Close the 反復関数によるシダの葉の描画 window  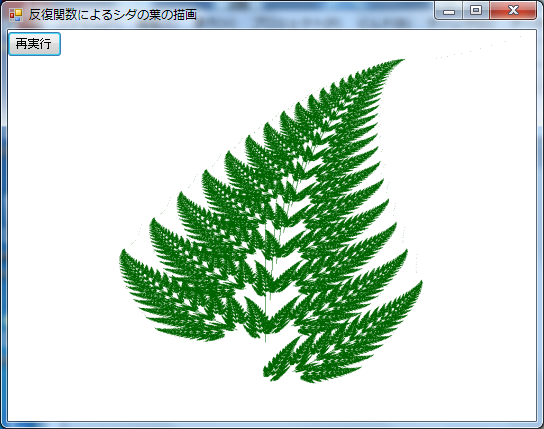[513, 11]
